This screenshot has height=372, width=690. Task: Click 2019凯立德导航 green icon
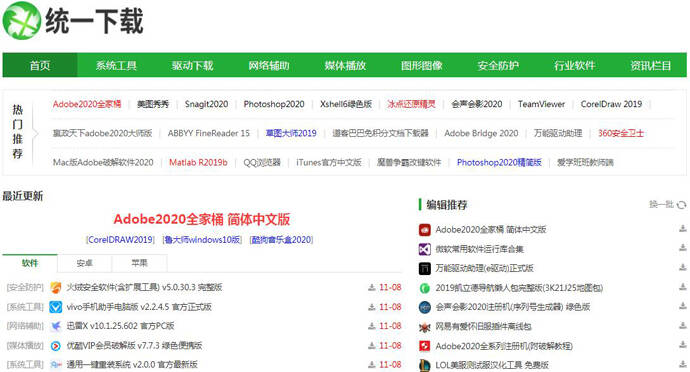click(x=425, y=288)
